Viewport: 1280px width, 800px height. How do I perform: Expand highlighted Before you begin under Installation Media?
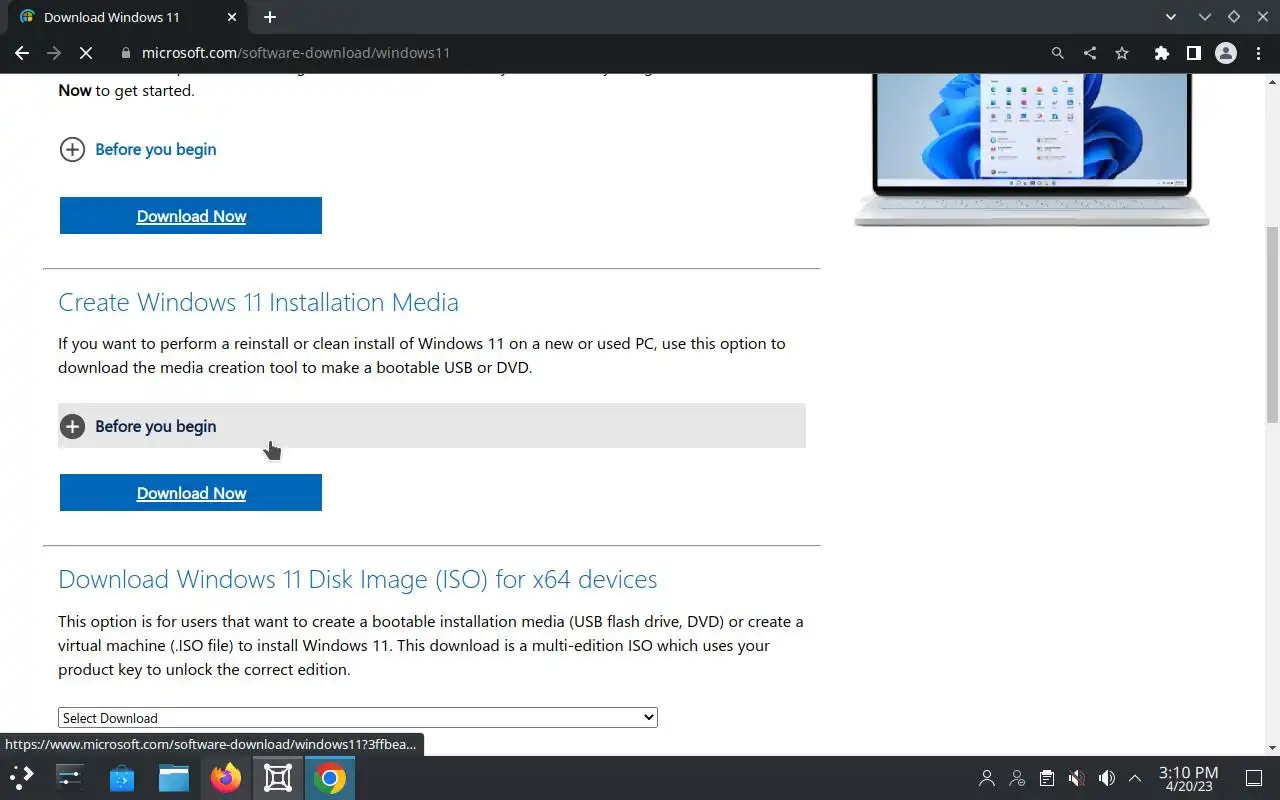pyautogui.click(x=431, y=426)
